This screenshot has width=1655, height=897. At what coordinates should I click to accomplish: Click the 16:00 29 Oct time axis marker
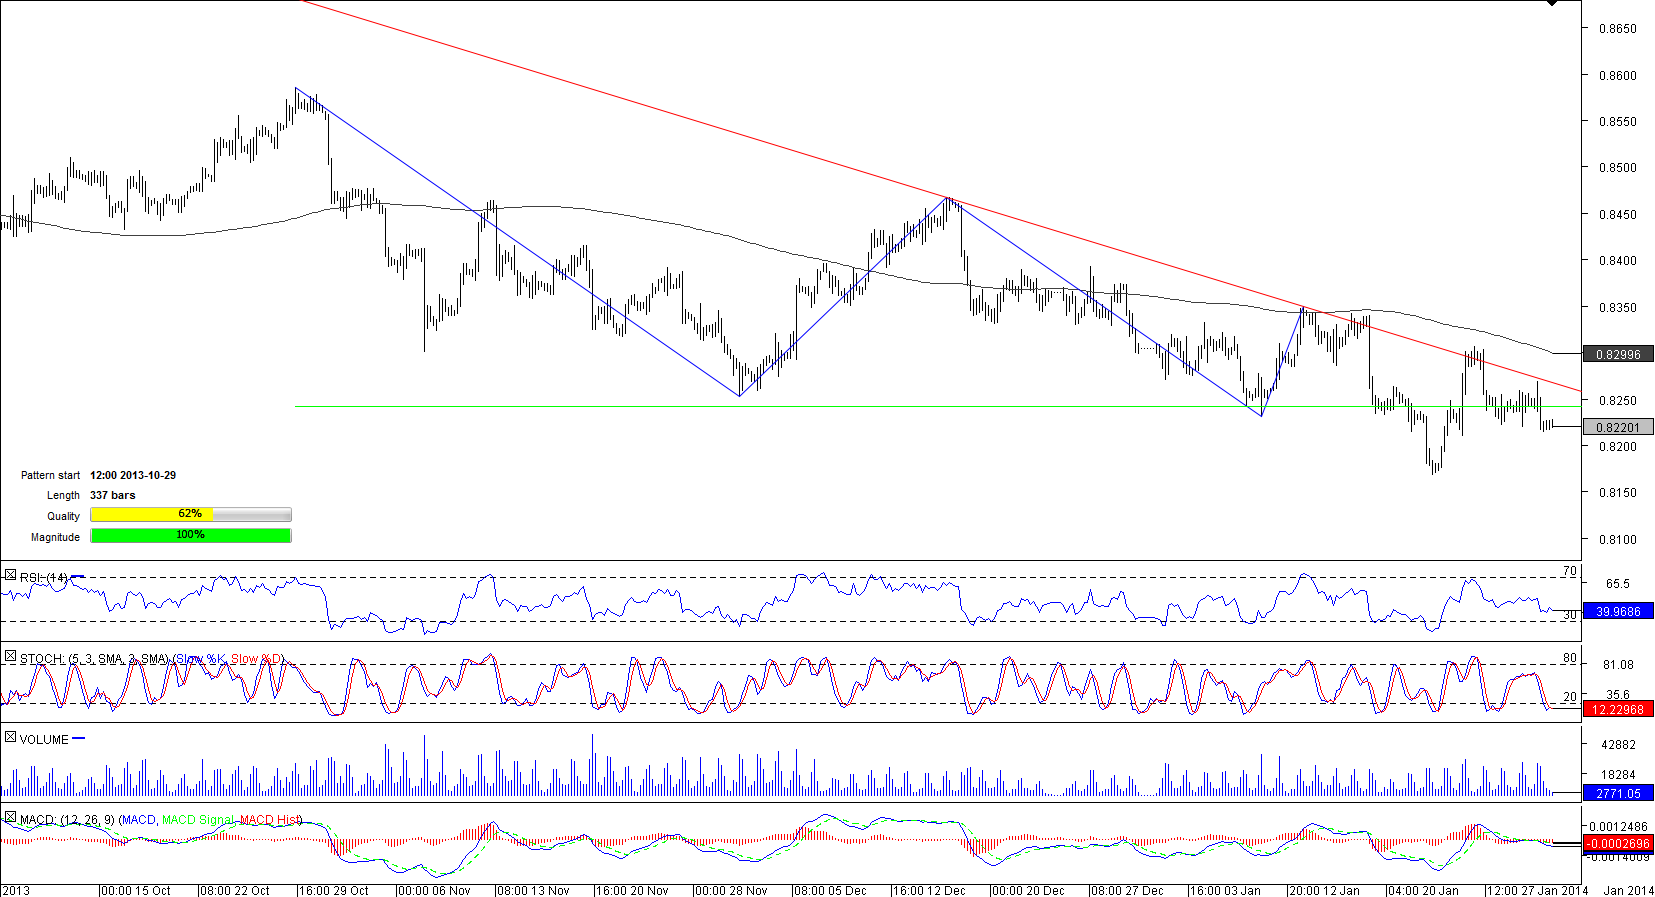point(333,890)
